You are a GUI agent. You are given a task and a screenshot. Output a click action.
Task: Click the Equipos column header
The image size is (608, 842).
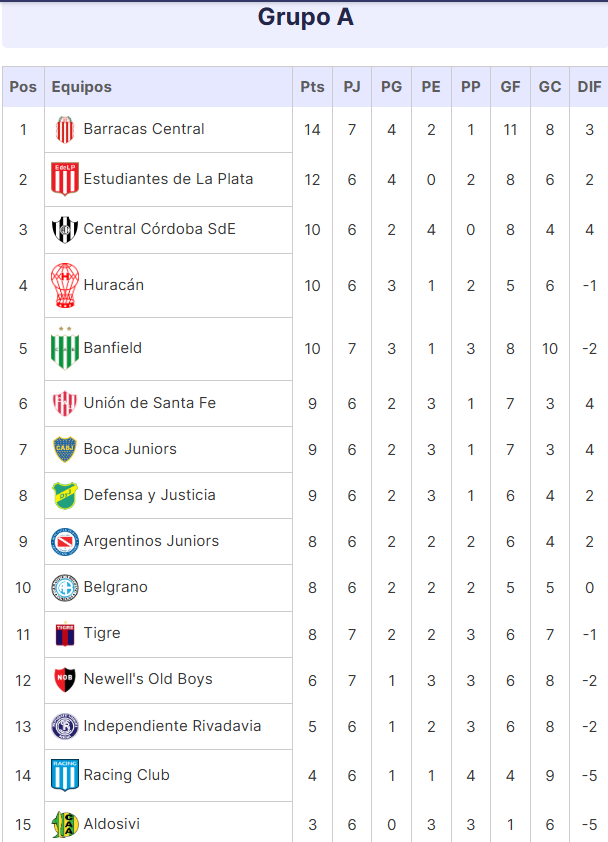pos(82,87)
